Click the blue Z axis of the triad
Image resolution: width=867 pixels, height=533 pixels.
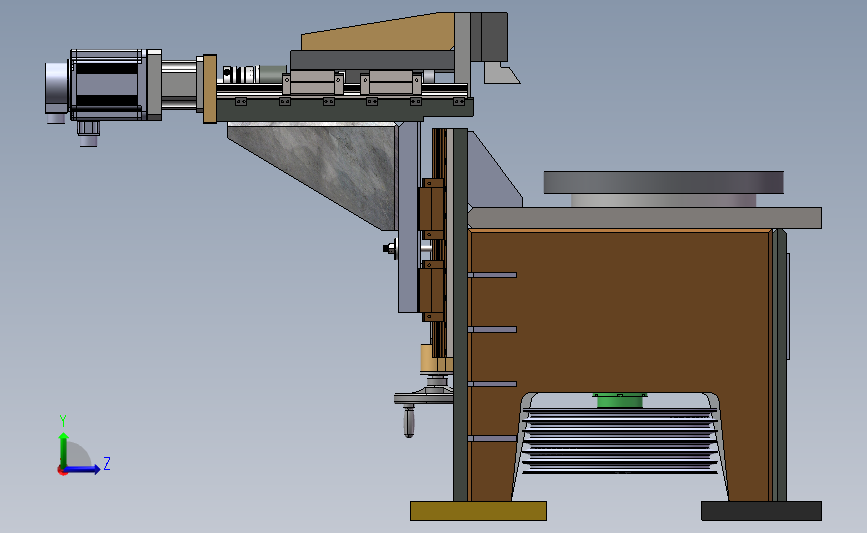(82, 469)
